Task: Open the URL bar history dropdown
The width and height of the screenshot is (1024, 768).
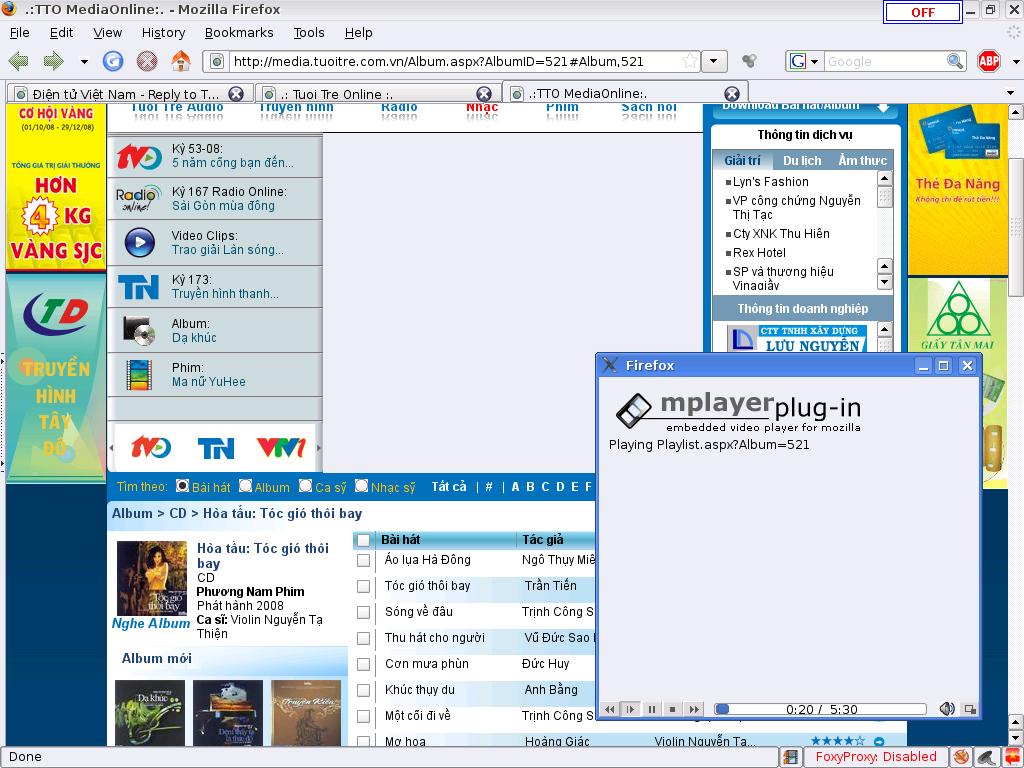Action: (714, 61)
